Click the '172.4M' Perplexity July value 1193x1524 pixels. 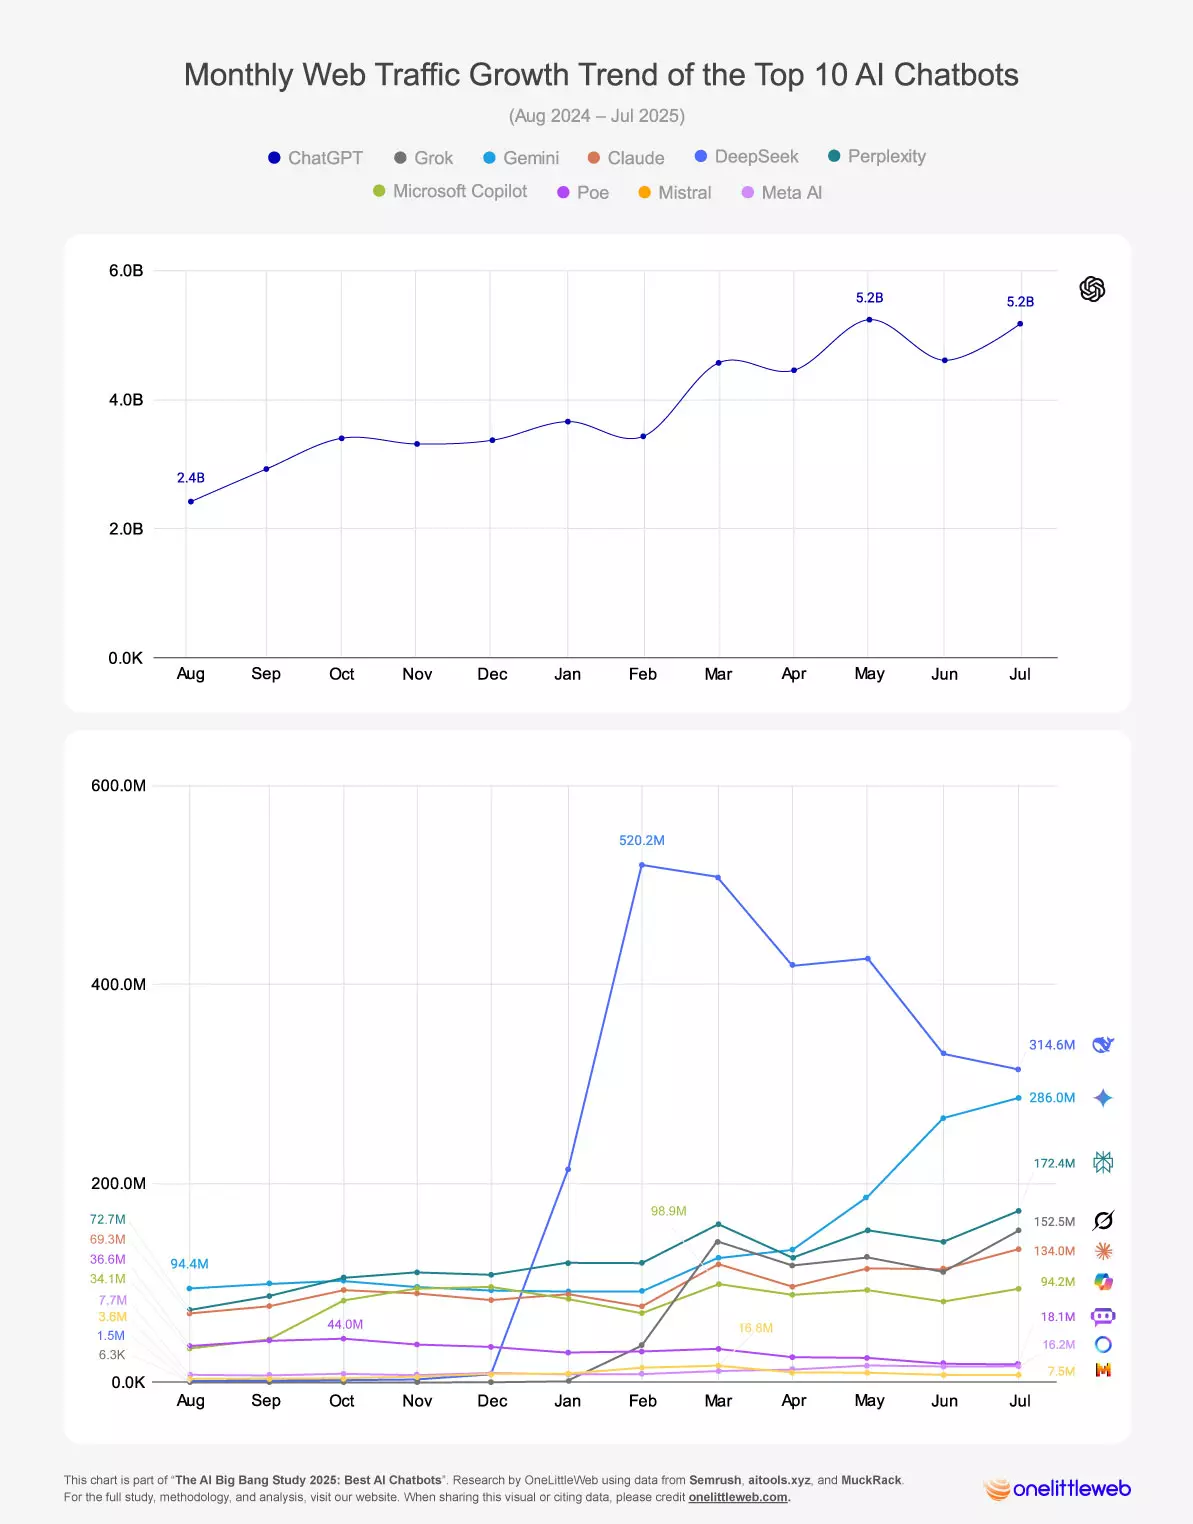pos(1054,1163)
